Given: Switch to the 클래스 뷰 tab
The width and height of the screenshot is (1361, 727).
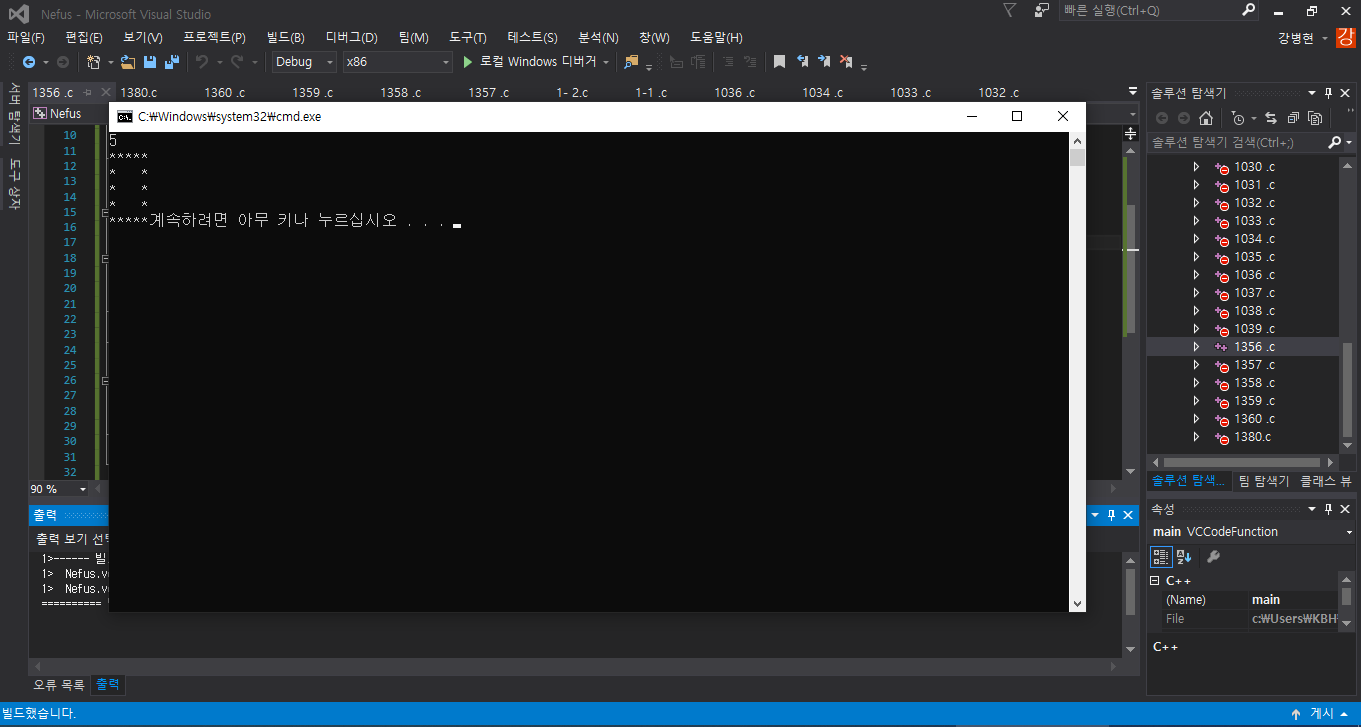Looking at the screenshot, I should point(1325,481).
